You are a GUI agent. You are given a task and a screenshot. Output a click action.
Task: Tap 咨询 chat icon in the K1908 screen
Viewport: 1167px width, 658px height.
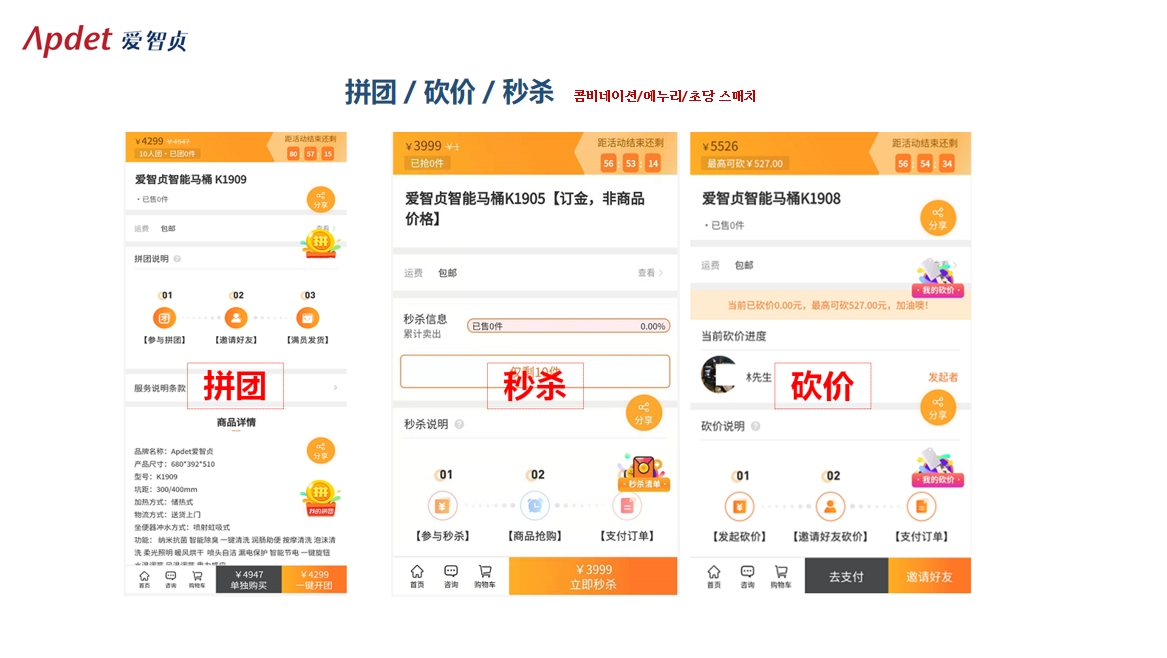[747, 576]
